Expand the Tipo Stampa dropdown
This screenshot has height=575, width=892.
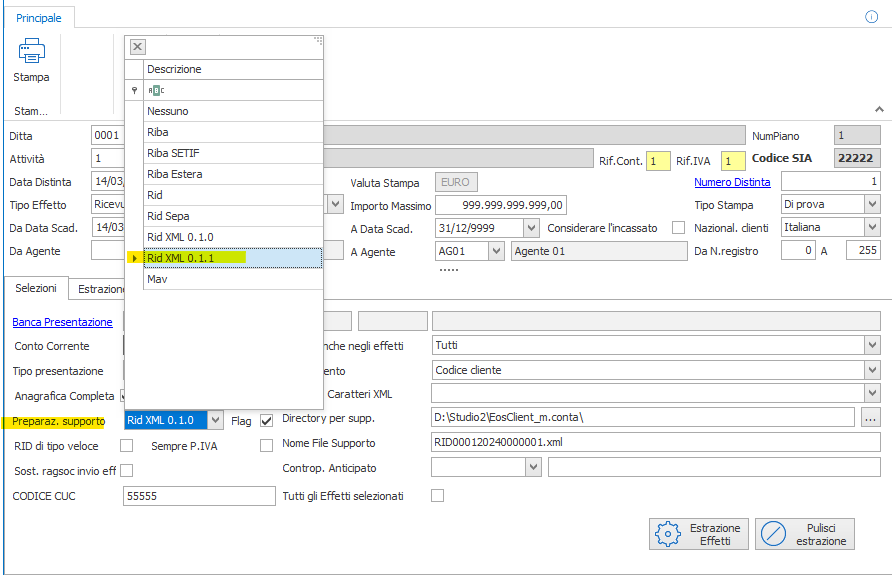872,204
